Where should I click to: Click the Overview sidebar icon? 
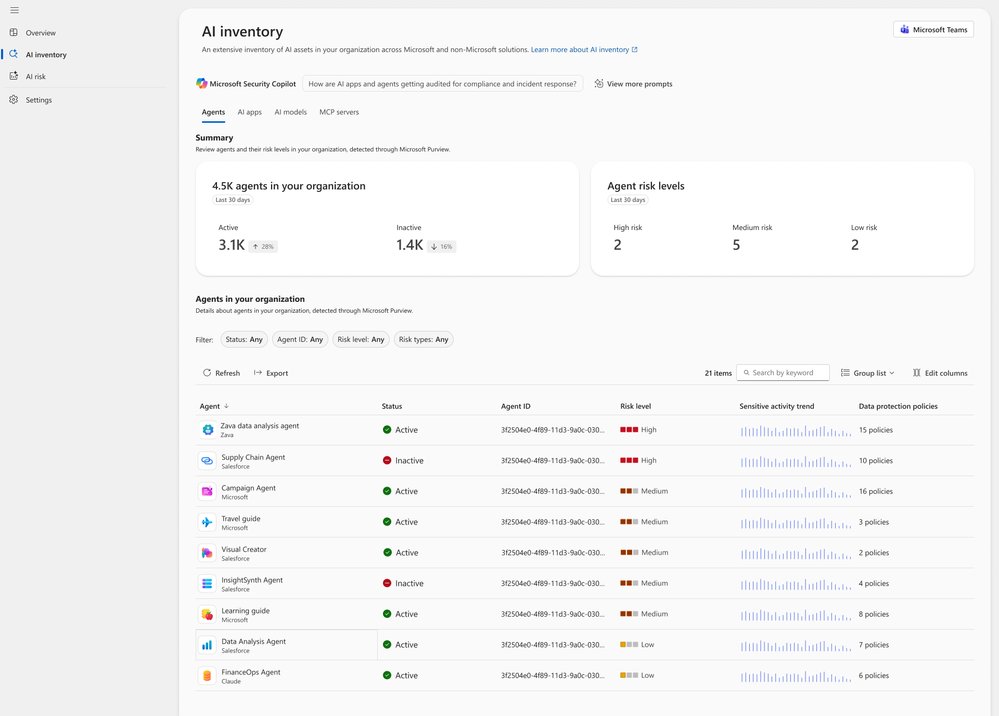13,32
